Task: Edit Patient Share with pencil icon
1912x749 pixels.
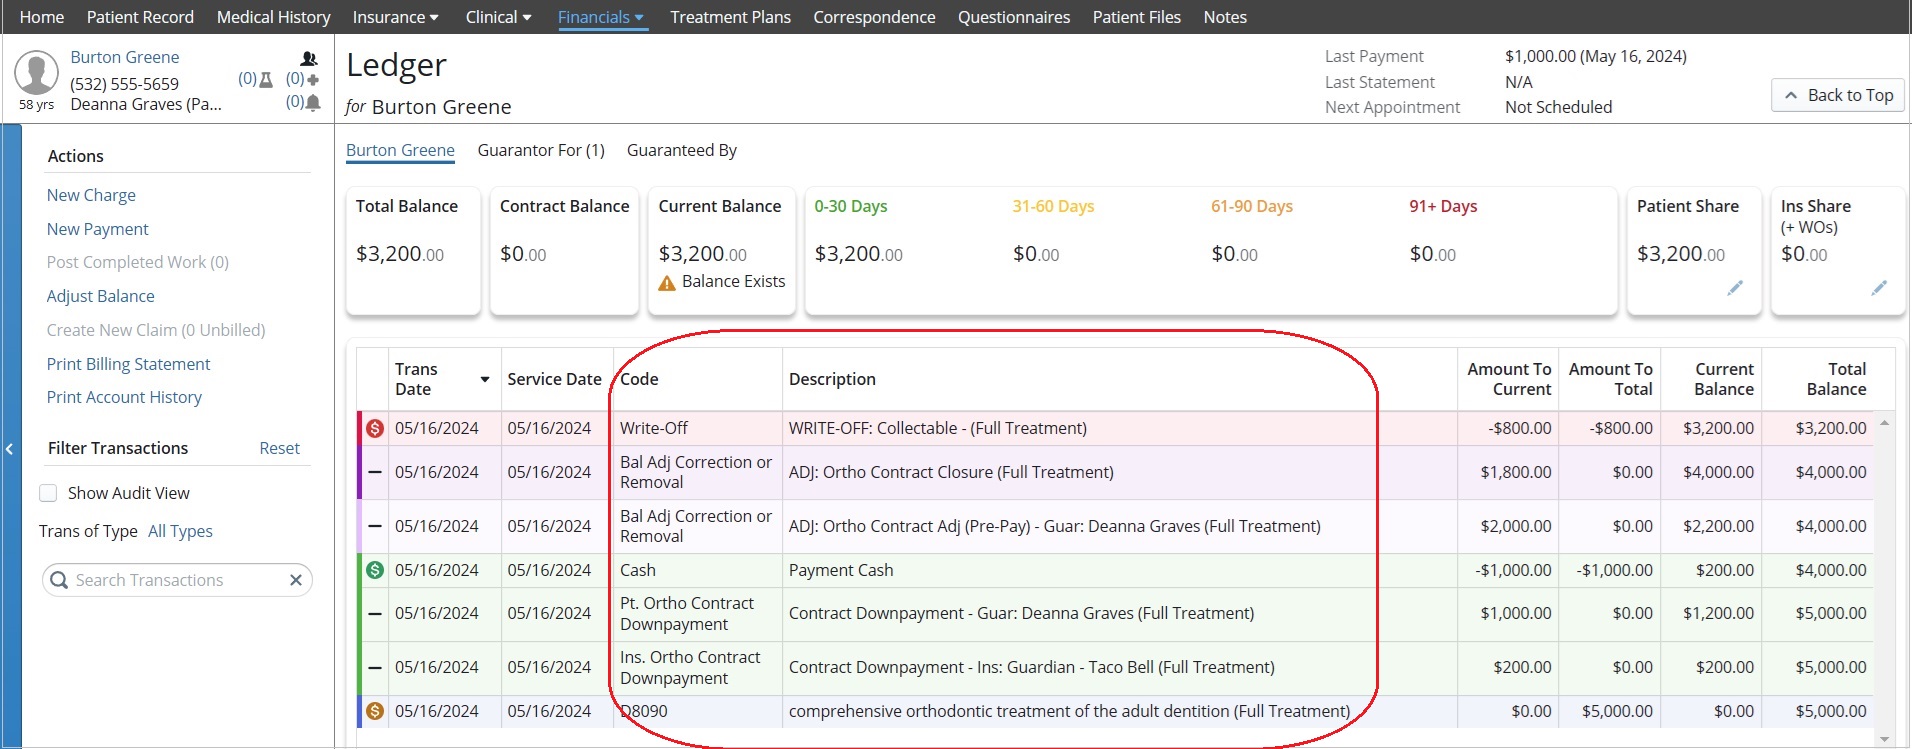Action: click(x=1735, y=288)
